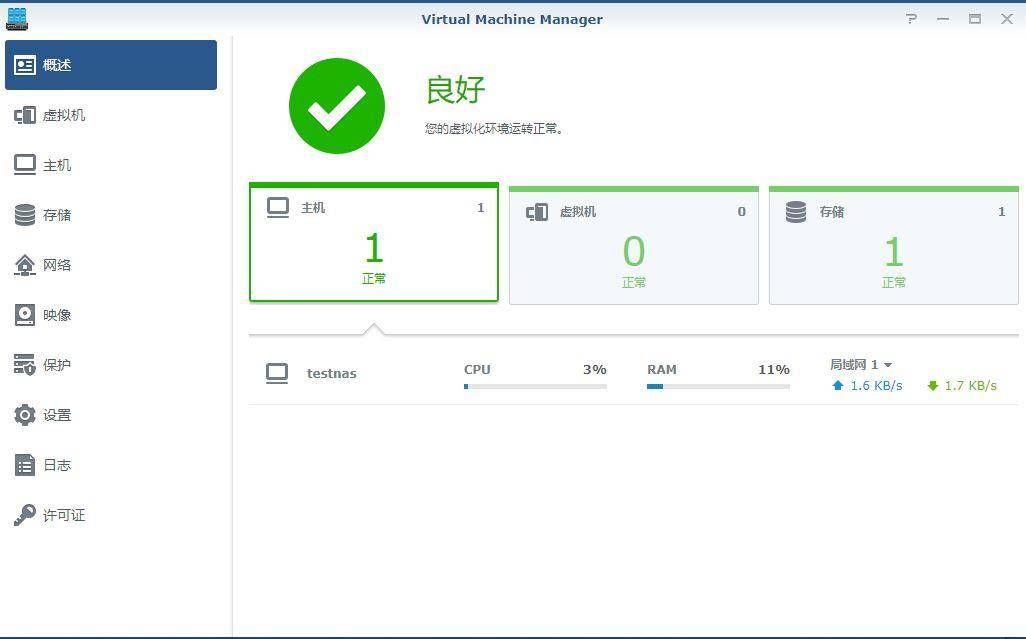The width and height of the screenshot is (1026, 639).
Task: Click the testnas host name
Action: [332, 373]
